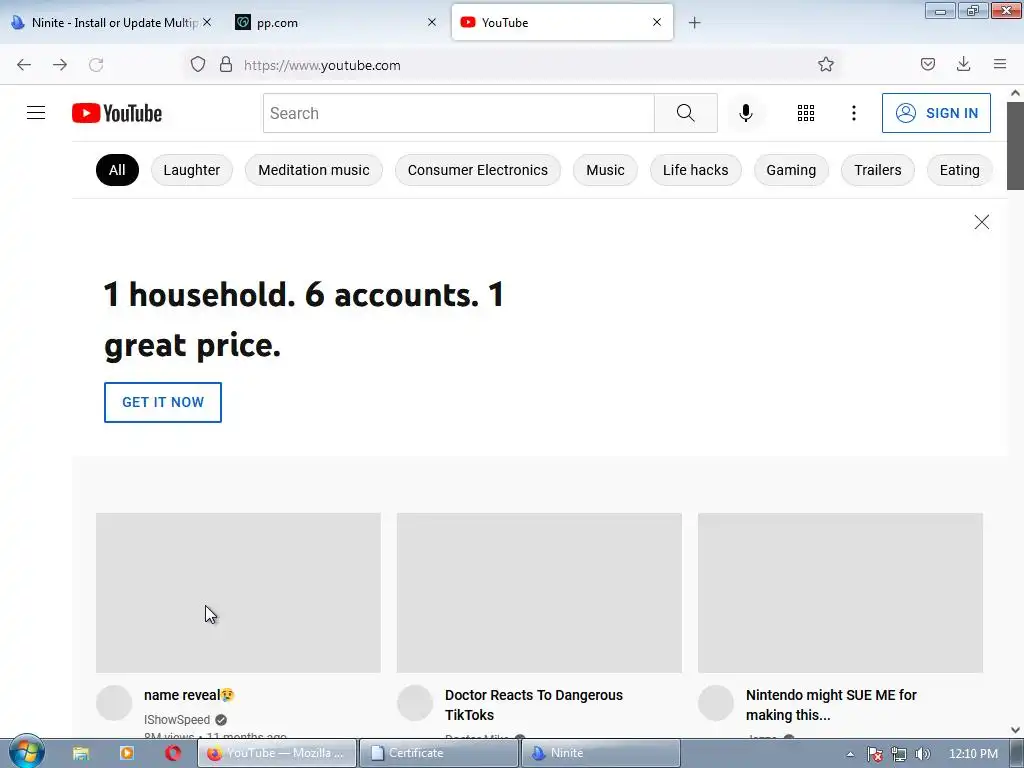Open tracking protection shield icon

[x=198, y=65]
